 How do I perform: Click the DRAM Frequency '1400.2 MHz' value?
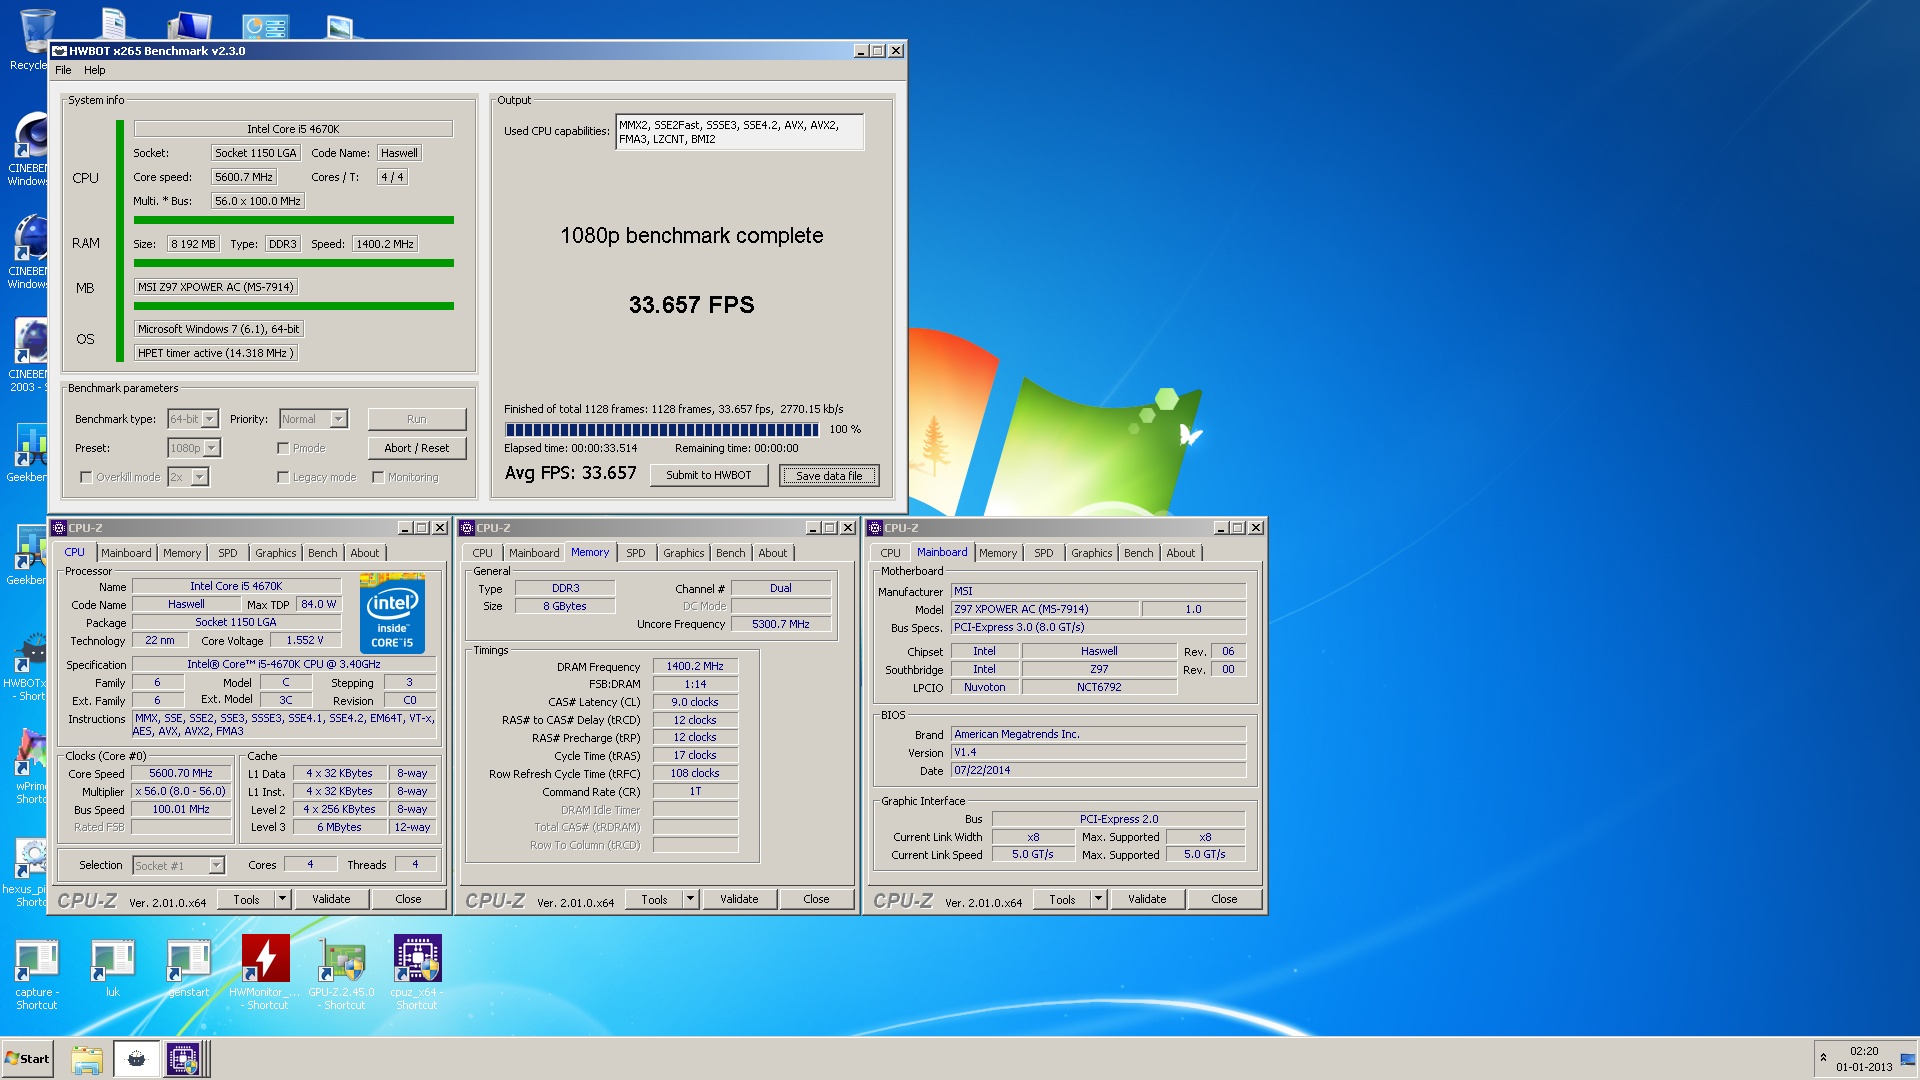point(695,666)
